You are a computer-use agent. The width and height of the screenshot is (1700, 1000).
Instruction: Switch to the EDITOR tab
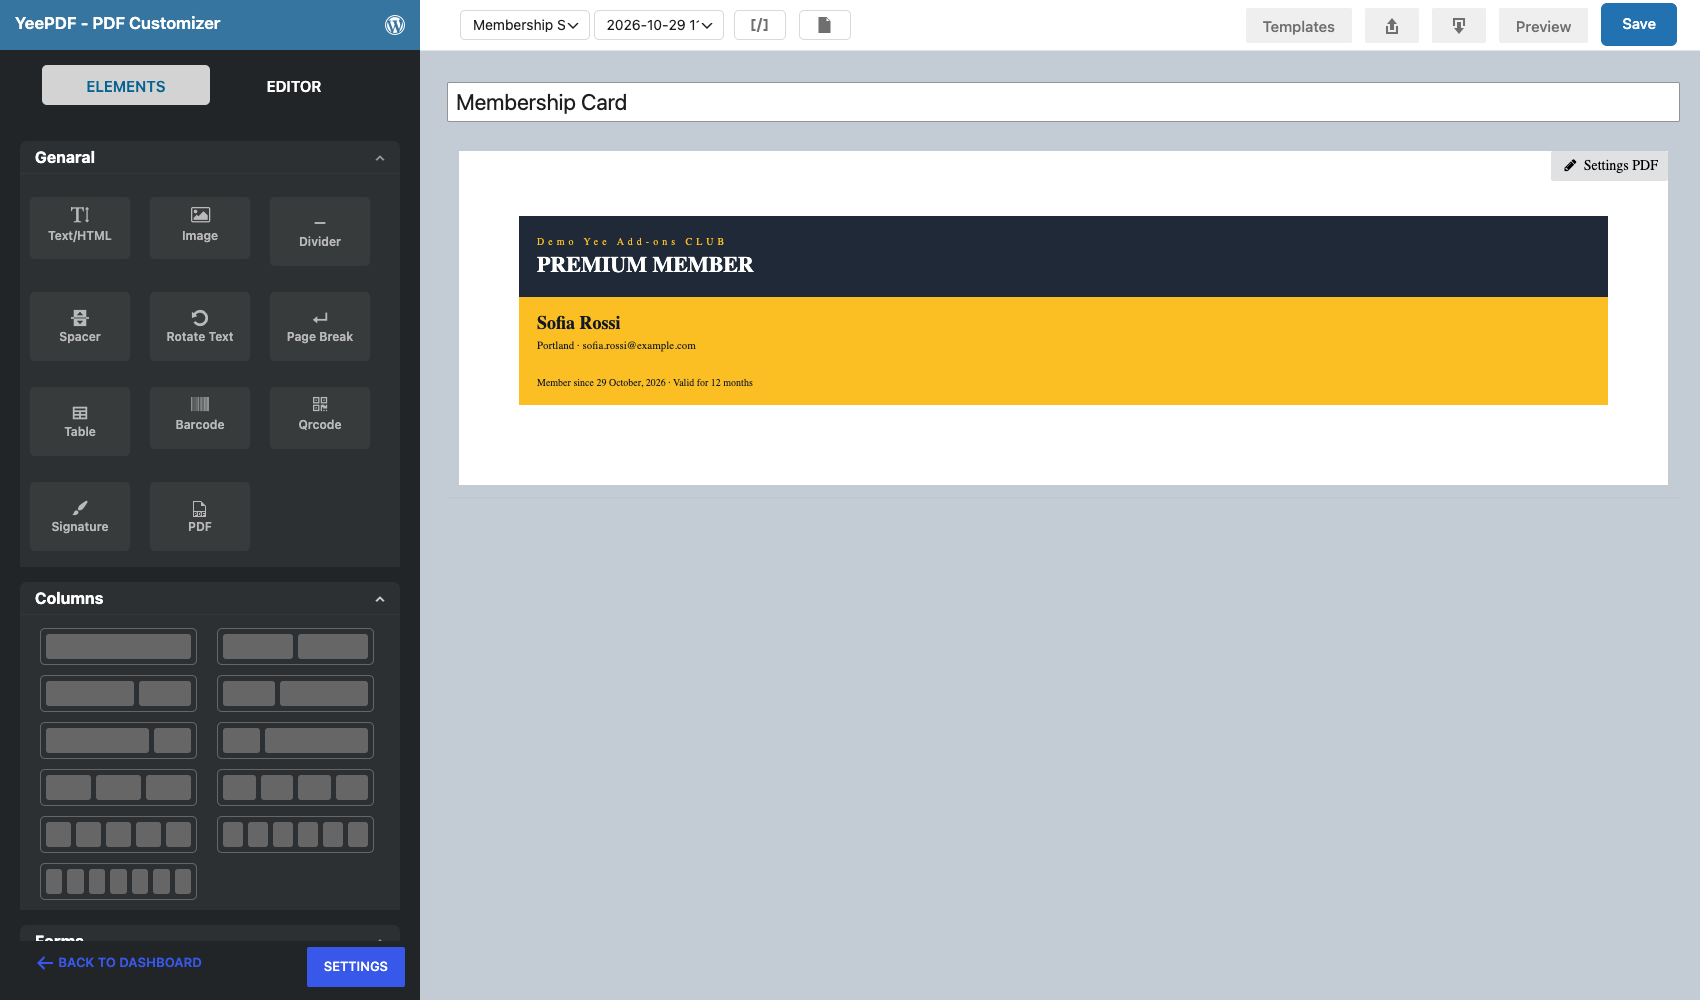pyautogui.click(x=294, y=86)
